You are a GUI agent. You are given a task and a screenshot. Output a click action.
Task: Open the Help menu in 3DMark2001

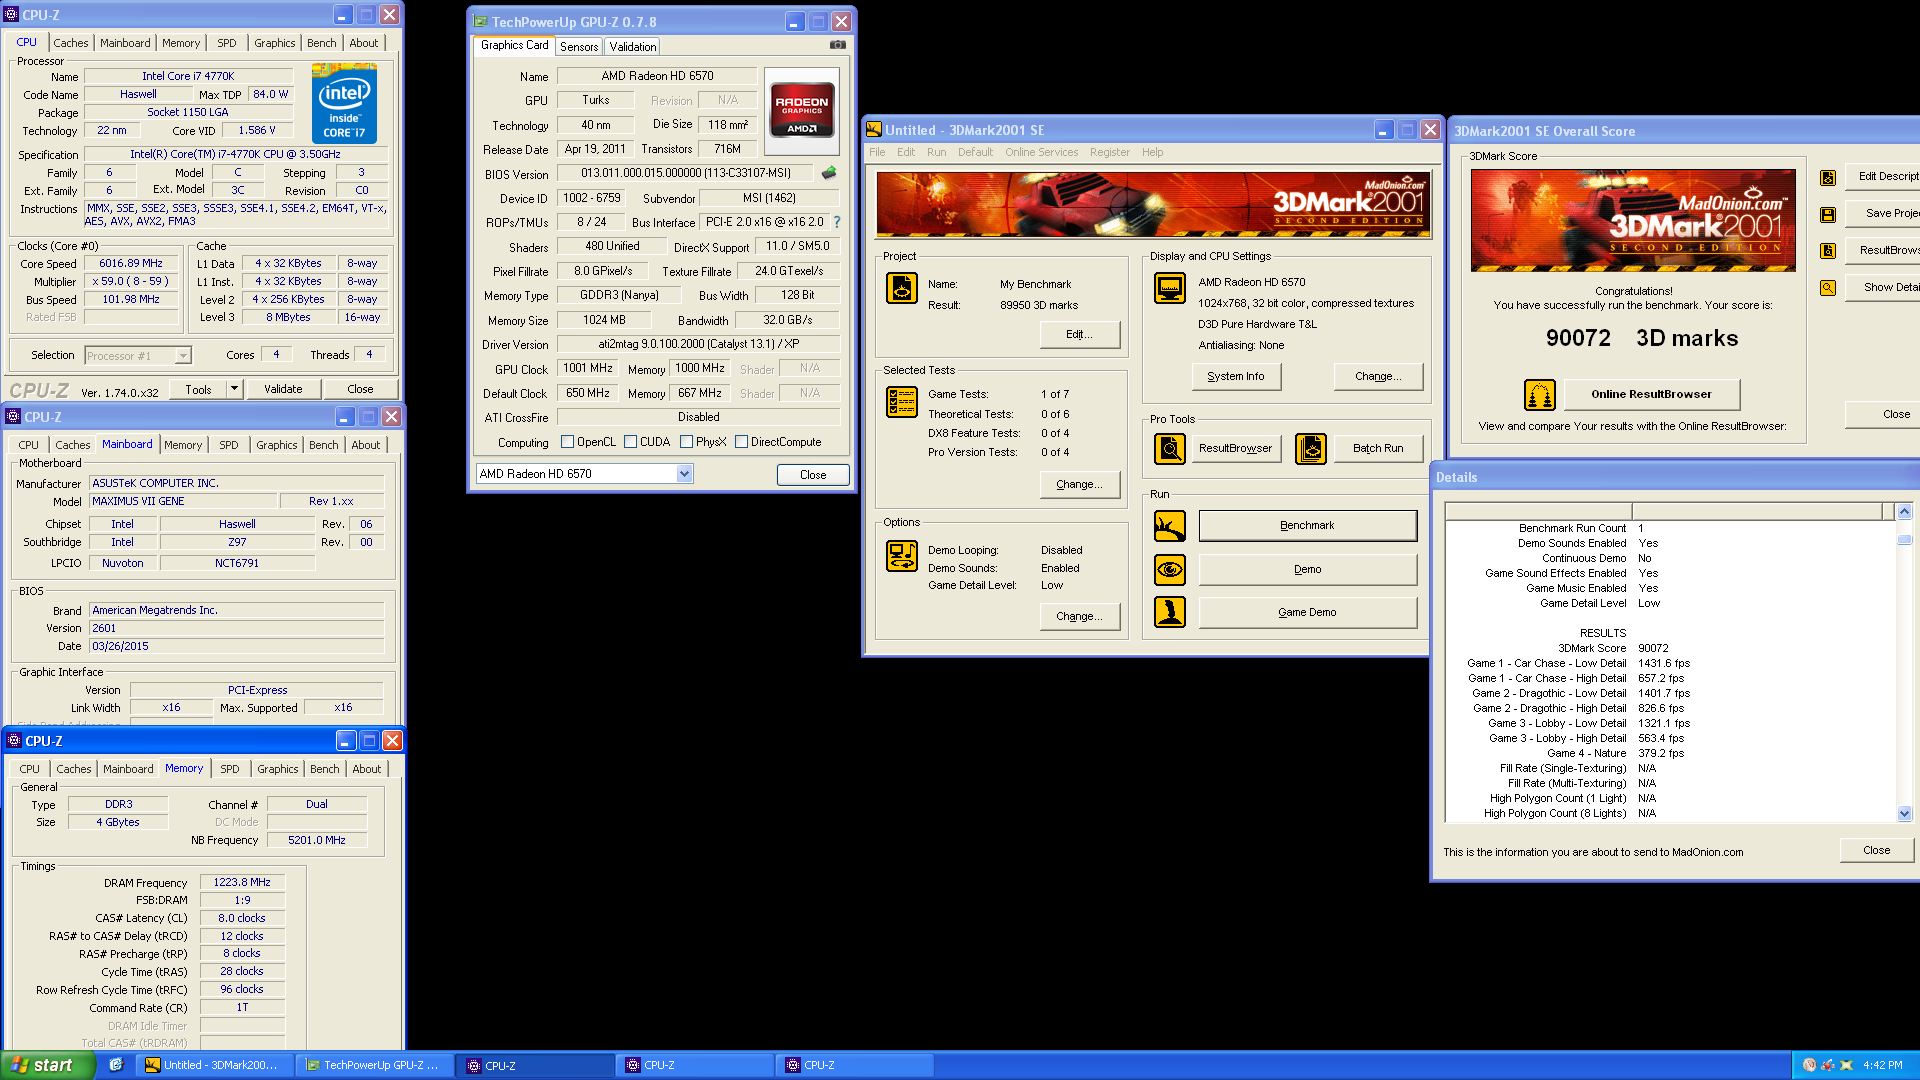pos(1152,152)
